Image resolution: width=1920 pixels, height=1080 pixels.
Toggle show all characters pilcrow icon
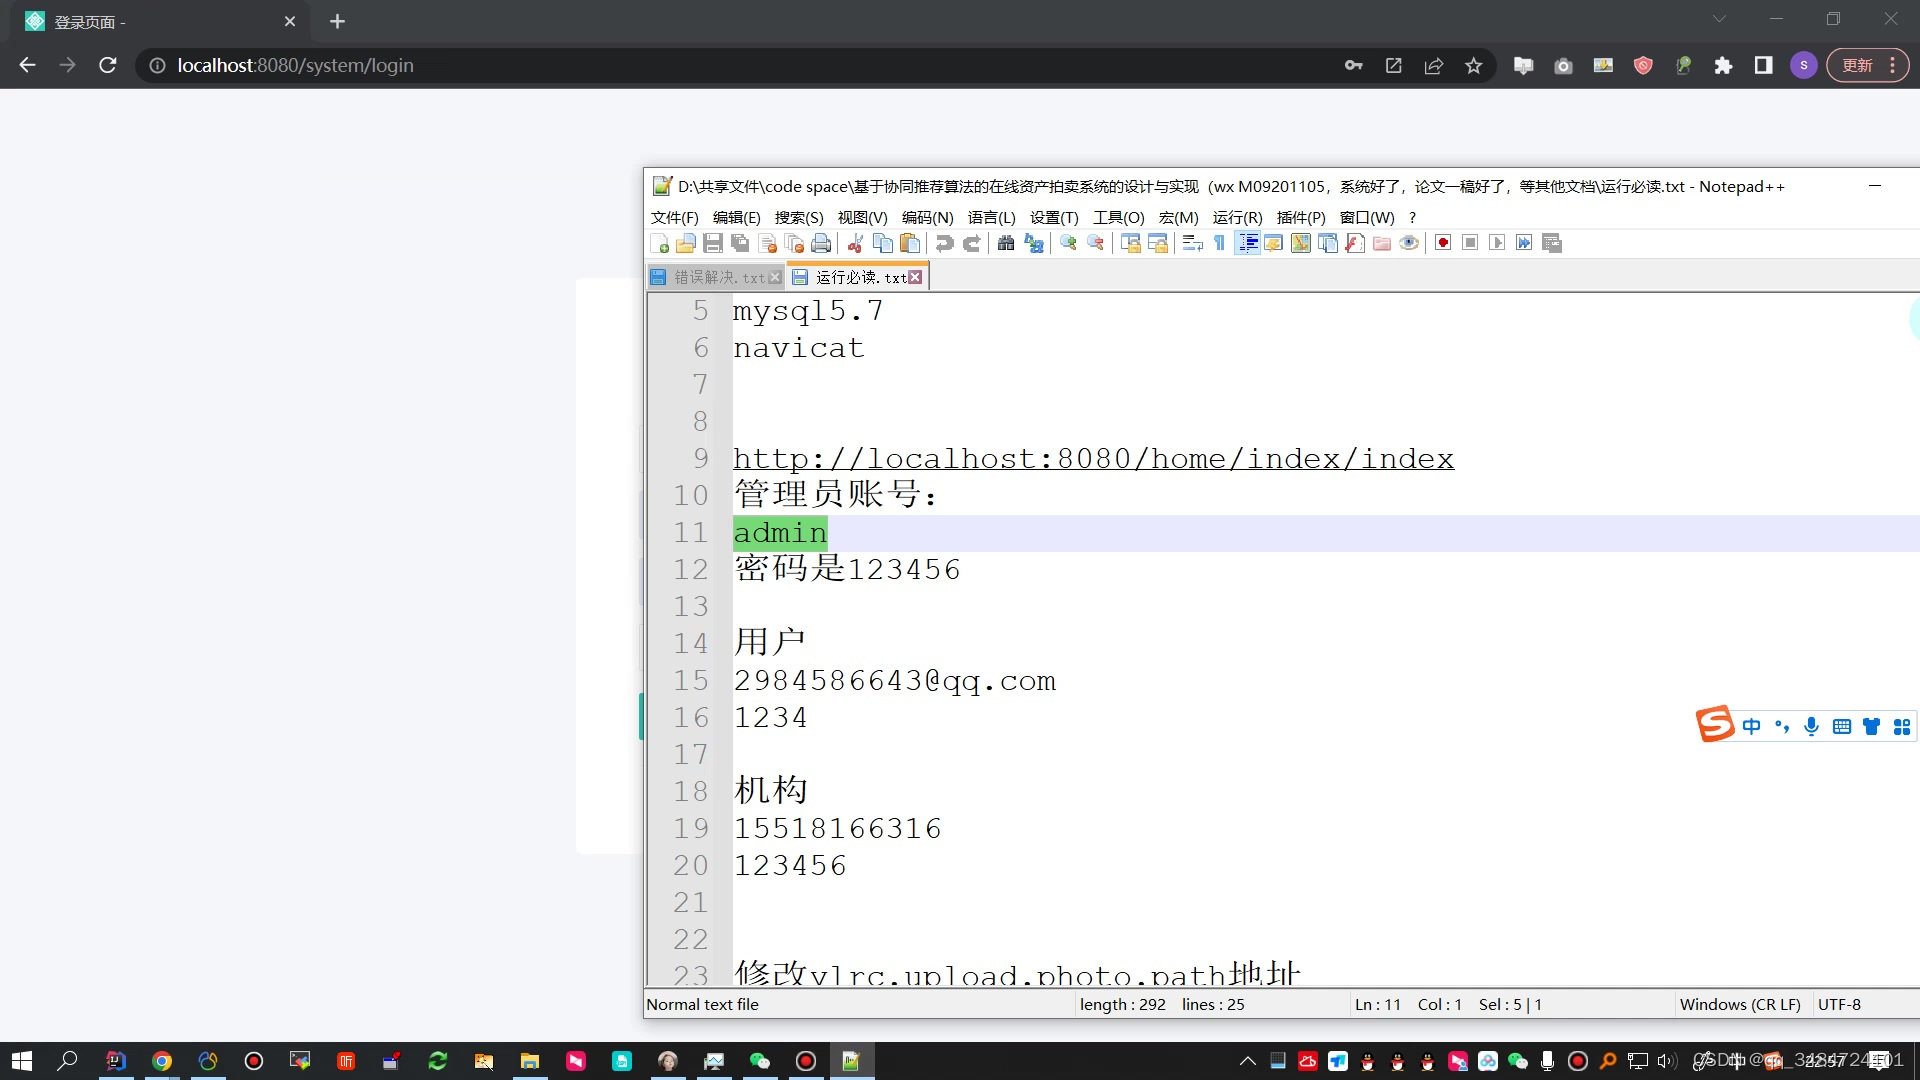[1219, 243]
